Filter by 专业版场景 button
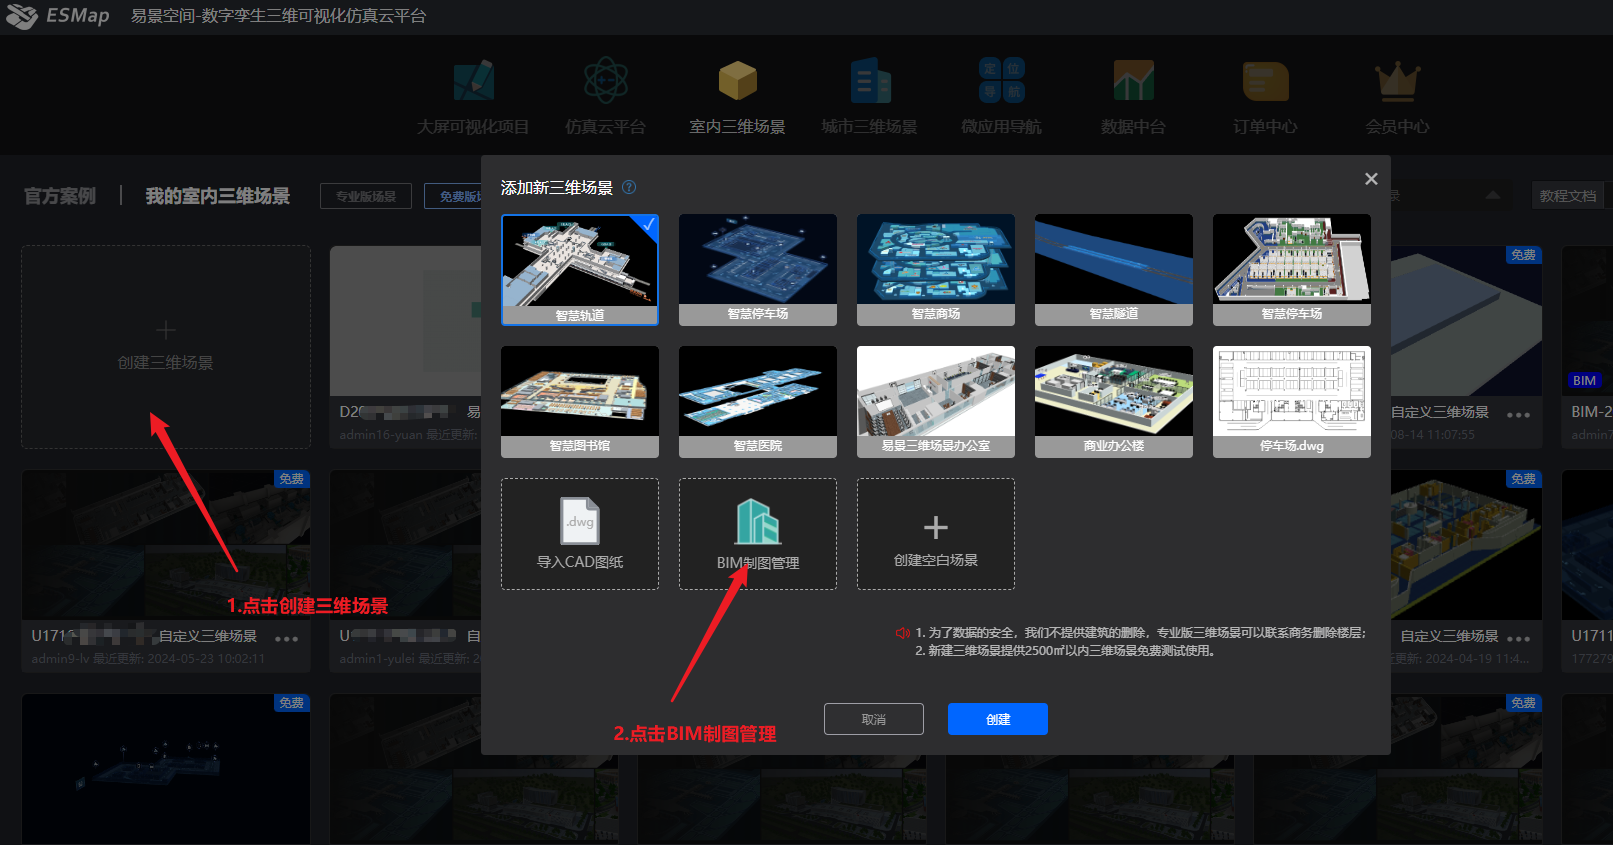Viewport: 1613px width, 845px height. click(366, 196)
